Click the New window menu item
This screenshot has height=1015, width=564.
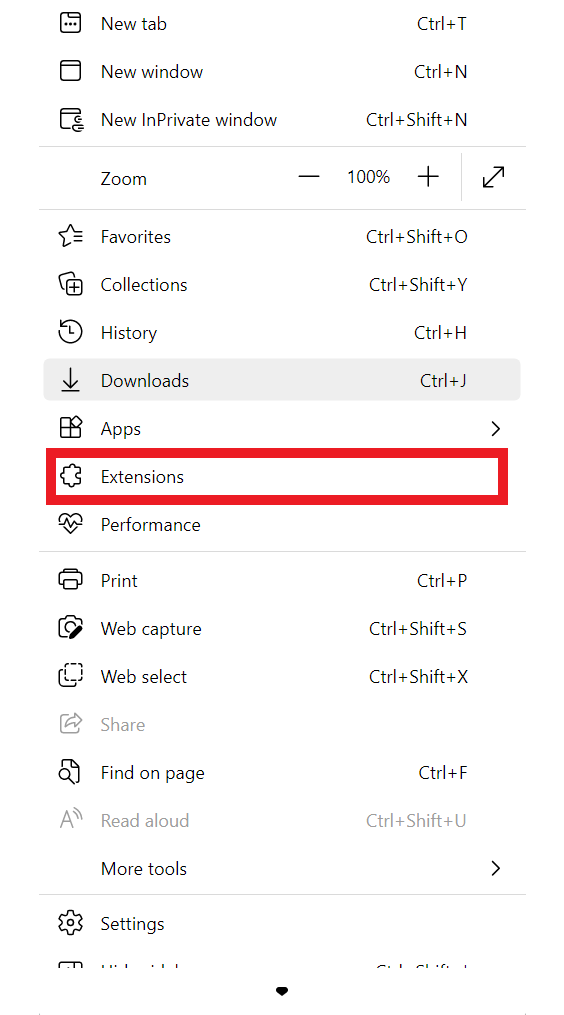pyautogui.click(x=282, y=72)
